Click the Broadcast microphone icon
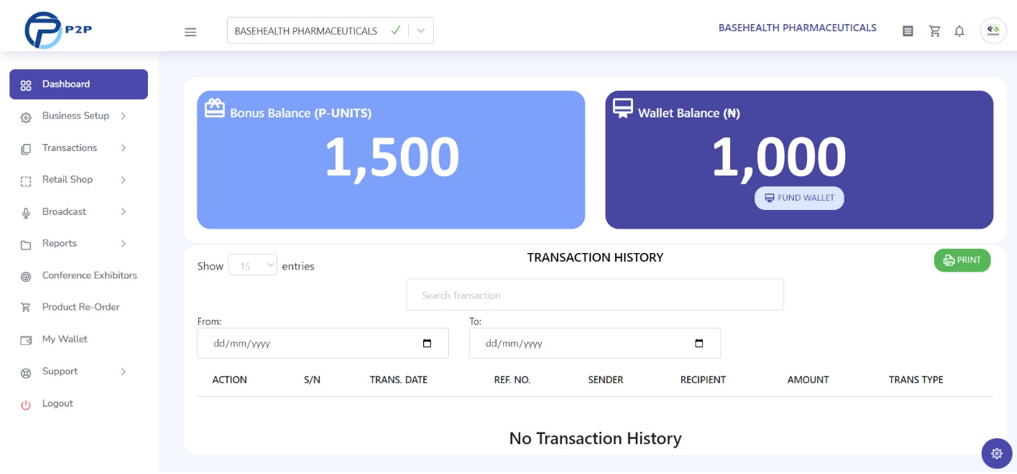This screenshot has height=474, width=1017. [26, 213]
